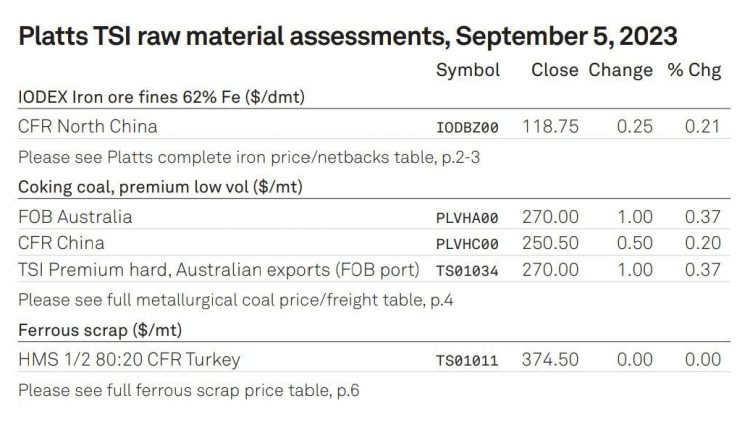This screenshot has height=430, width=750.
Task: Click the HMS 1/2 80:20 CFR Turkey row
Action: point(374,360)
